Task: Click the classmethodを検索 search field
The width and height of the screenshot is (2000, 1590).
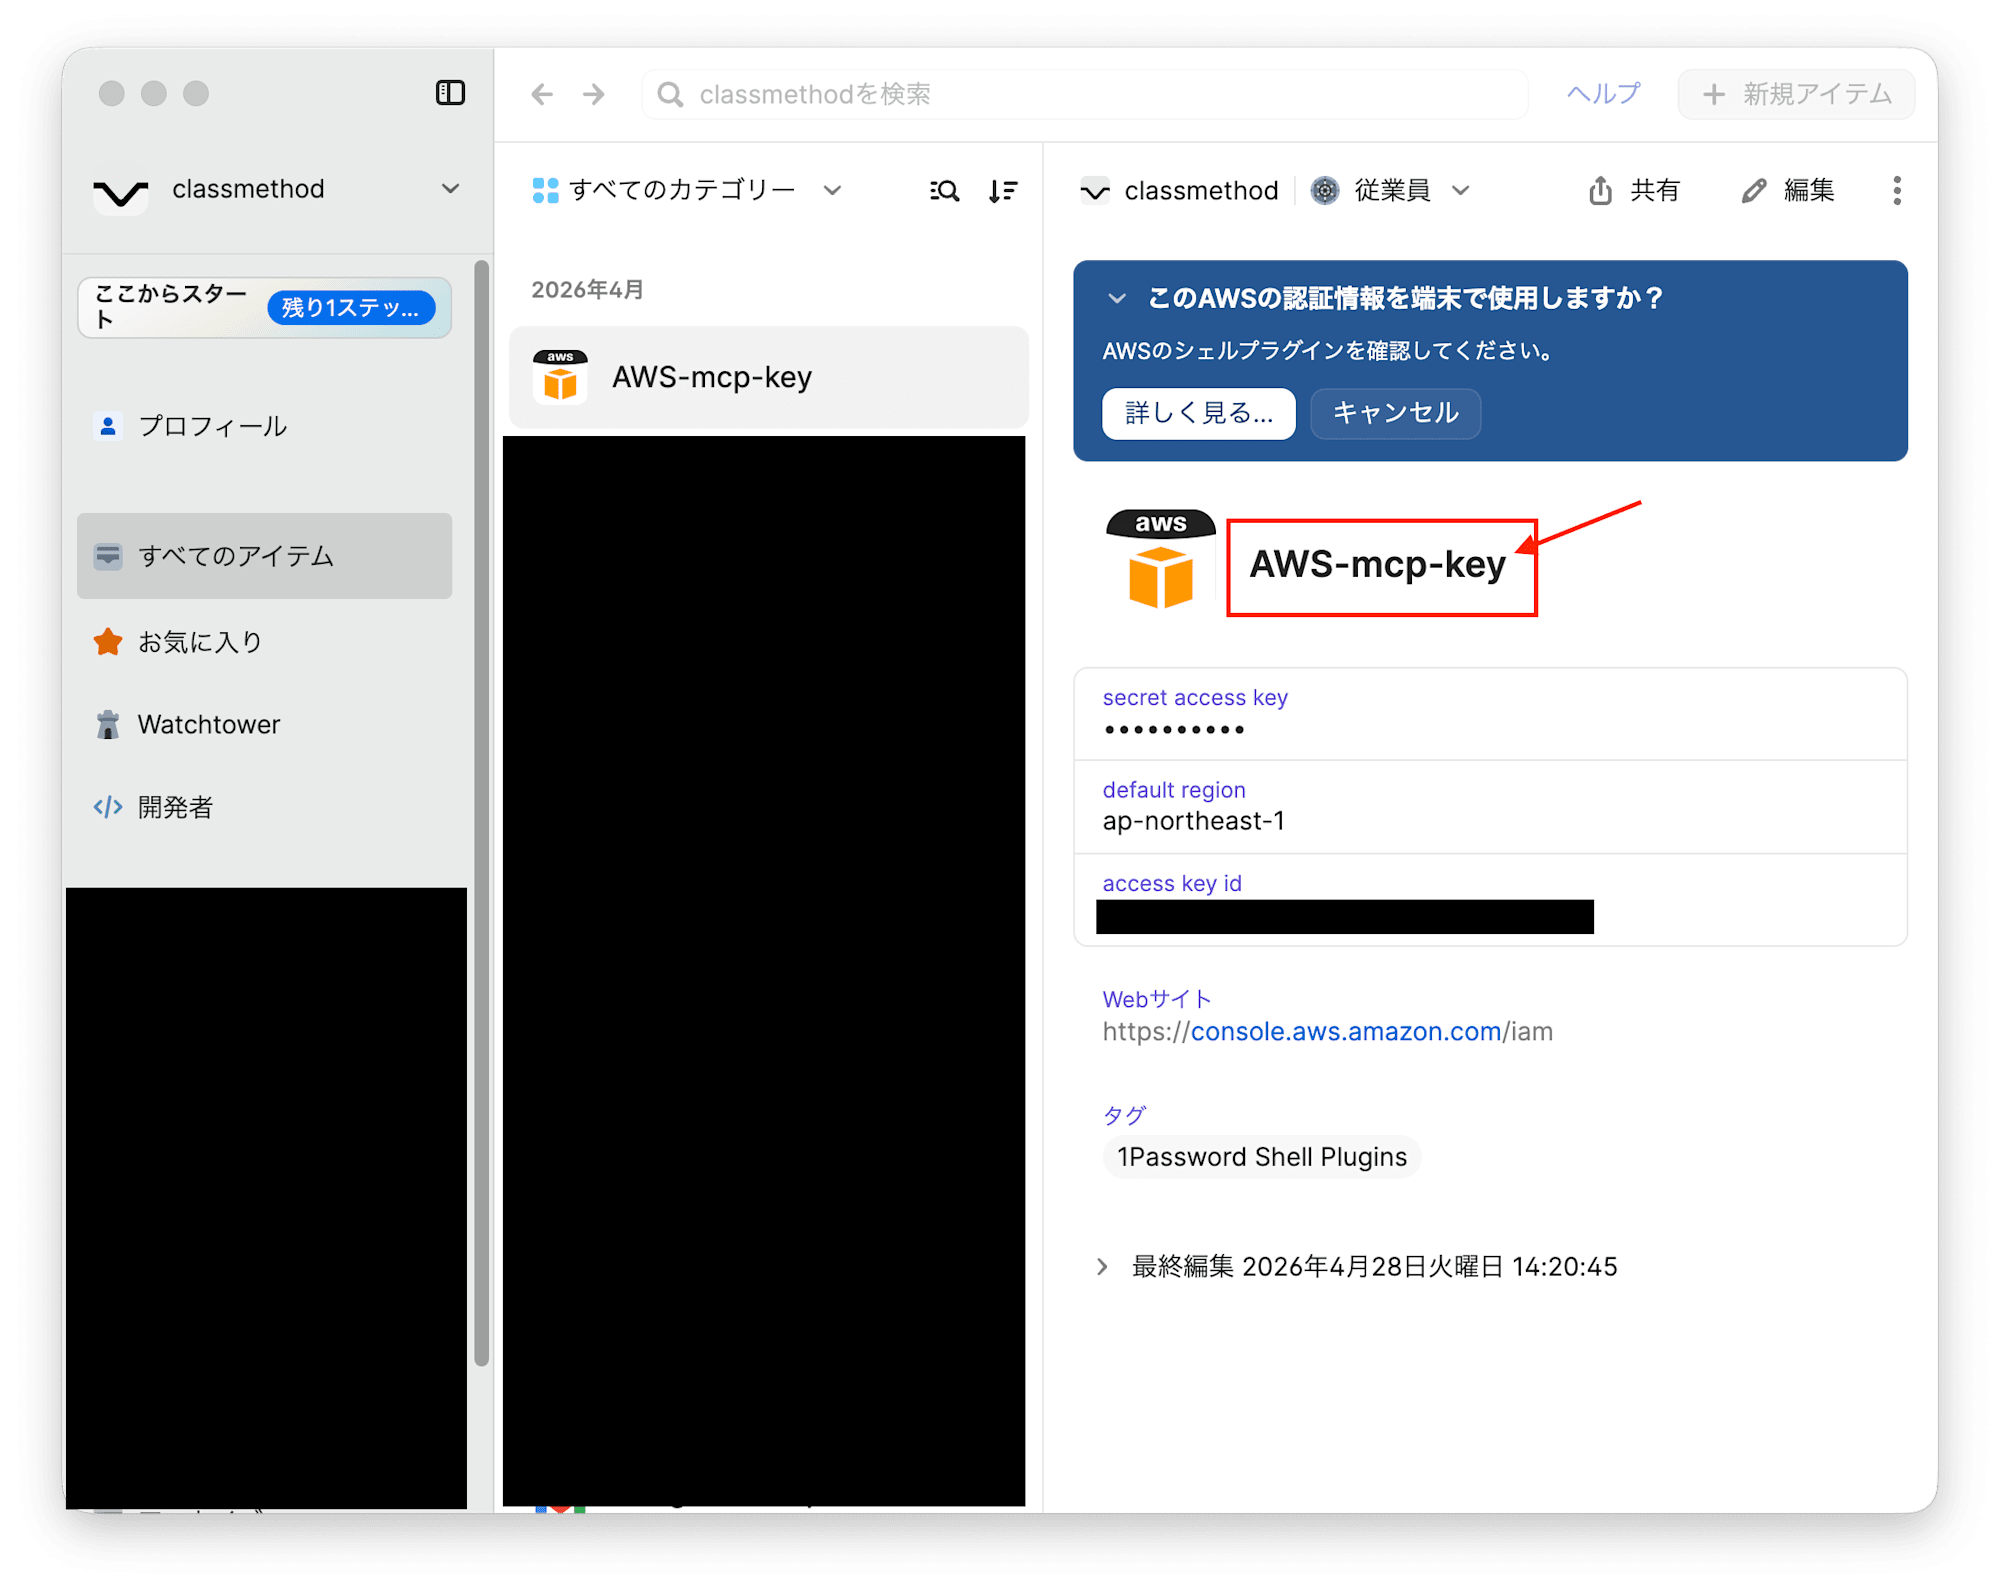Action: point(1084,94)
